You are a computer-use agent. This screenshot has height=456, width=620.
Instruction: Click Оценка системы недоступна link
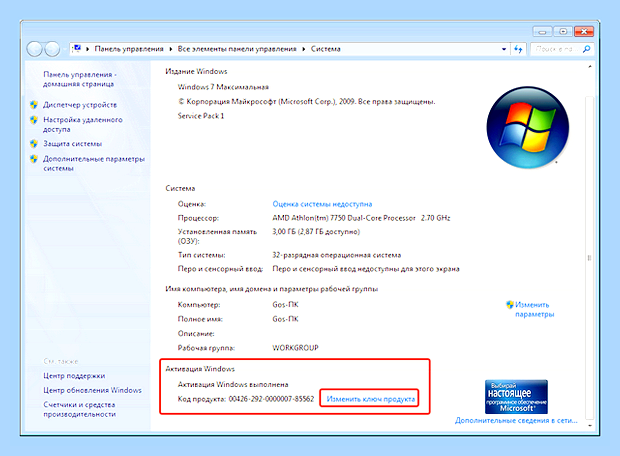[x=322, y=204]
